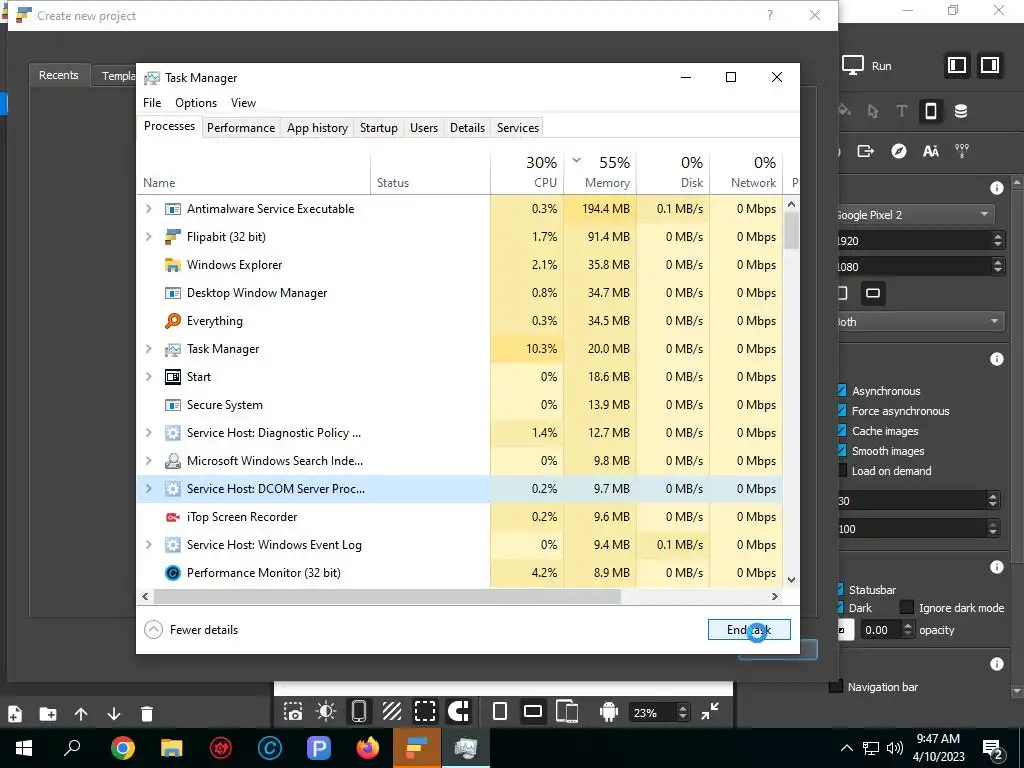The image size is (1024, 768).
Task: Toggle the Smooth images checkbox
Action: tap(842, 451)
